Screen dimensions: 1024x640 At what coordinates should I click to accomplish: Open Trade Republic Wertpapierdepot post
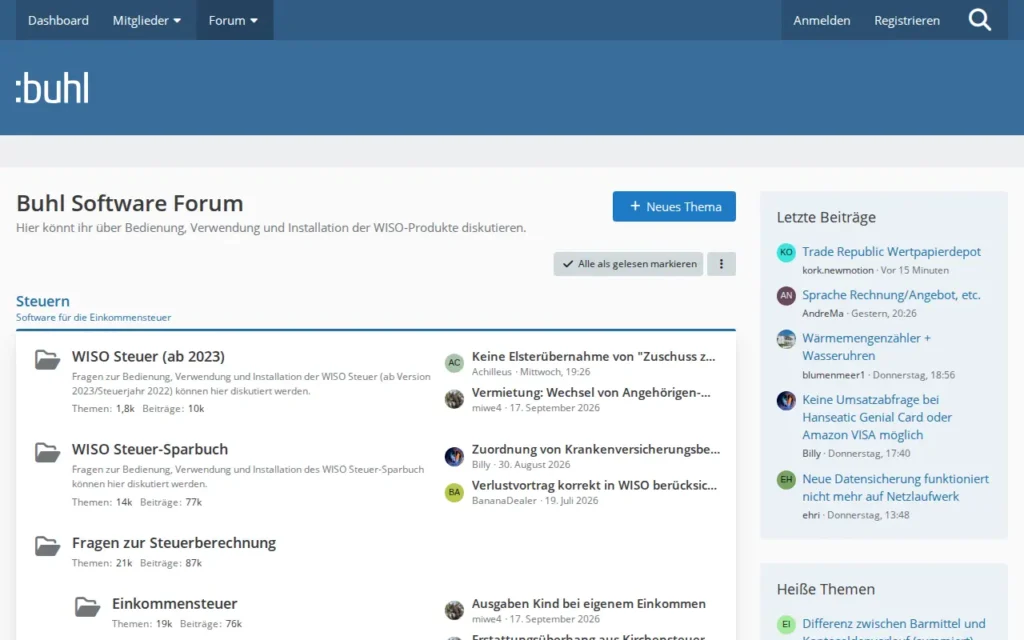coord(891,251)
